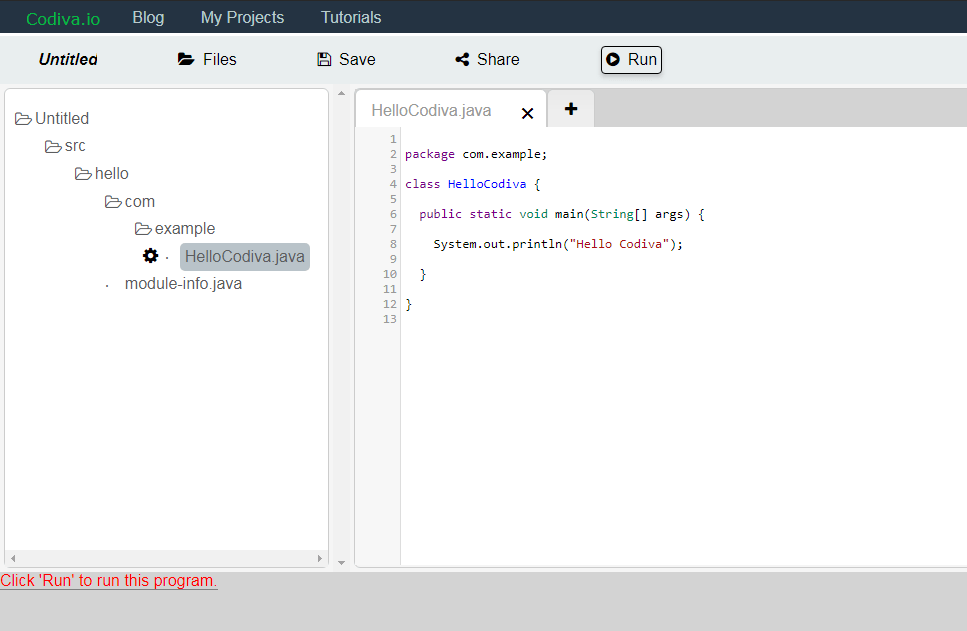
Task: Click the vertical scrollbar up arrow
Action: (342, 94)
